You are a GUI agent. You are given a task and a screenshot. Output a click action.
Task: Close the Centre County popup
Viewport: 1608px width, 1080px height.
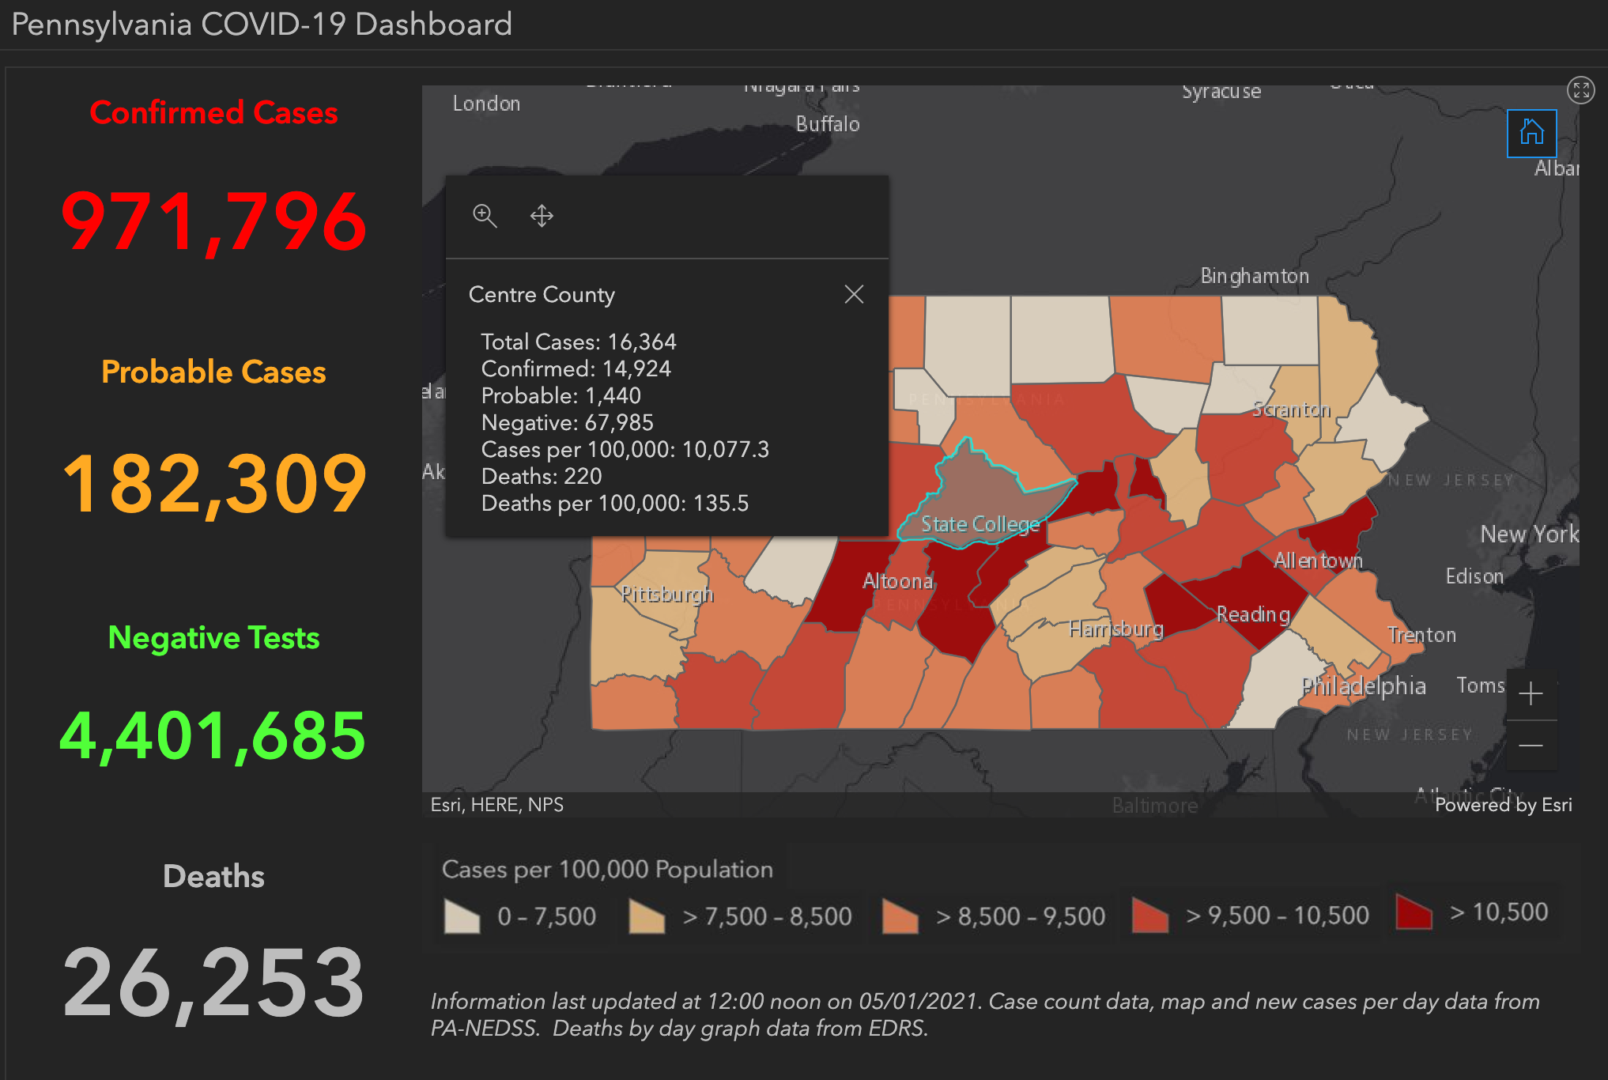[854, 294]
